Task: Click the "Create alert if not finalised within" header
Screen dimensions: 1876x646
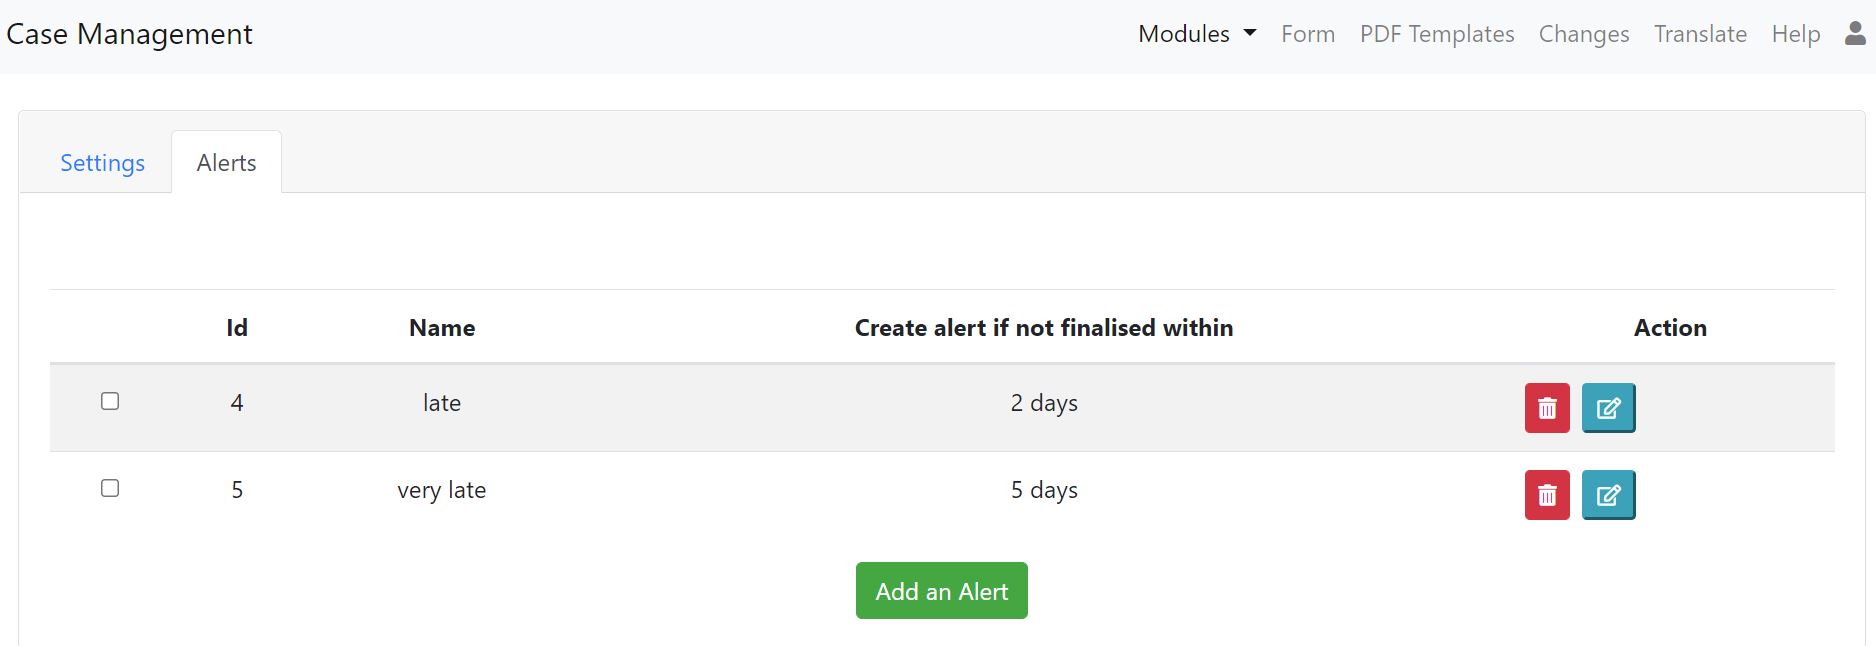Action: [1043, 328]
